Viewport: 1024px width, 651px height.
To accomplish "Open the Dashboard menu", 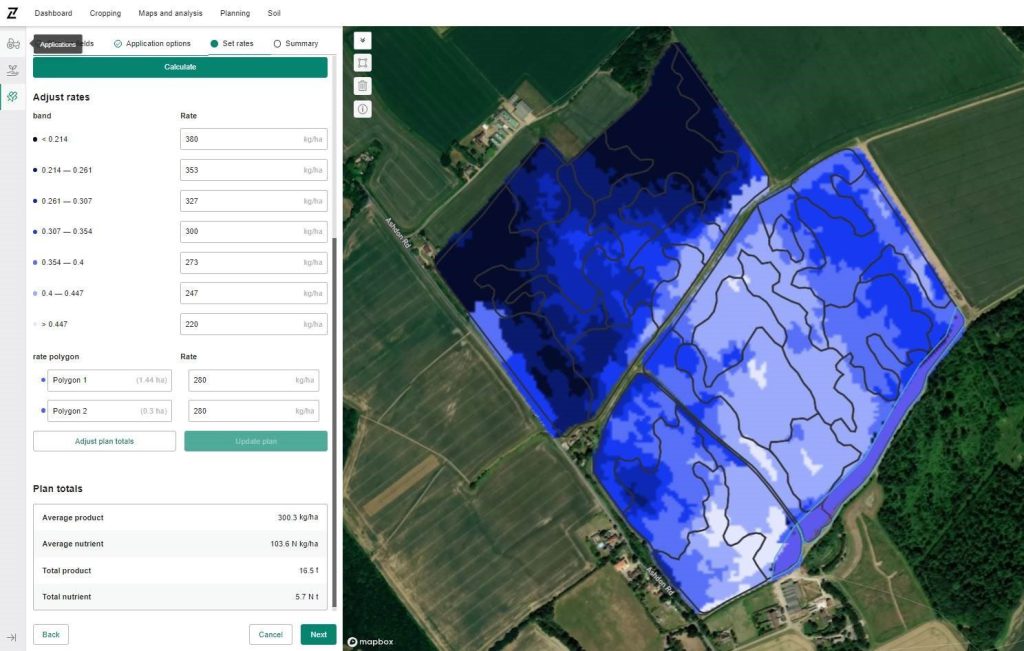I will (x=54, y=13).
